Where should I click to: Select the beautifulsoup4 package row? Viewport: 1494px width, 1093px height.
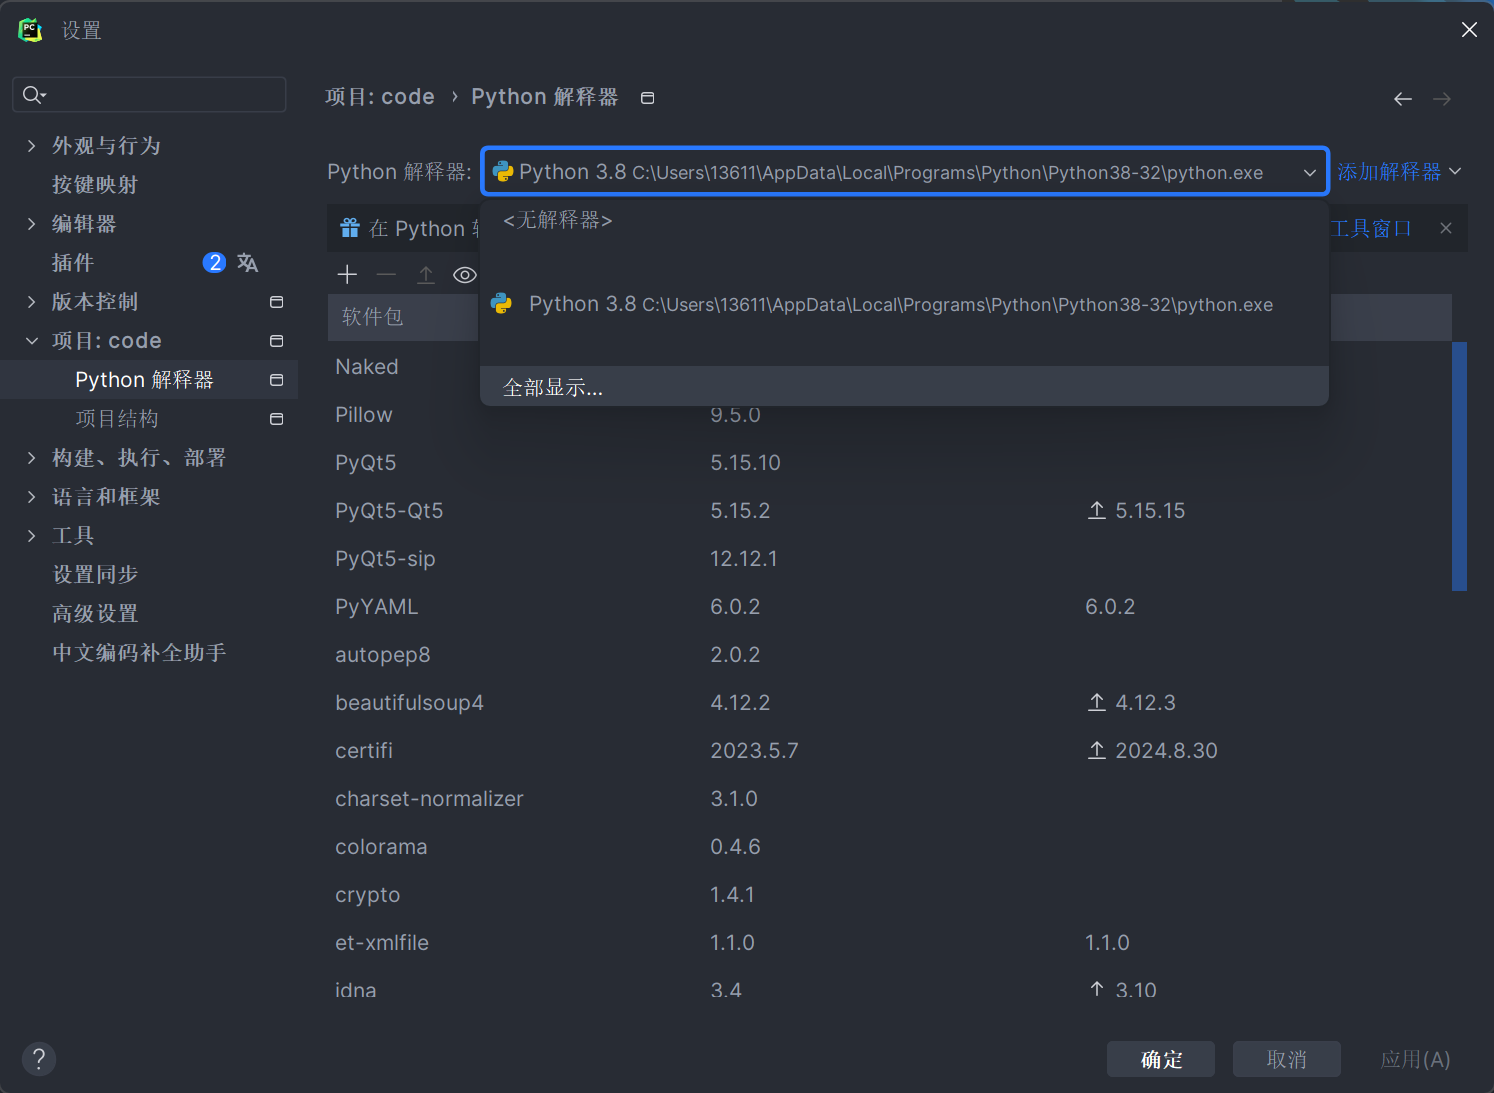(x=889, y=703)
